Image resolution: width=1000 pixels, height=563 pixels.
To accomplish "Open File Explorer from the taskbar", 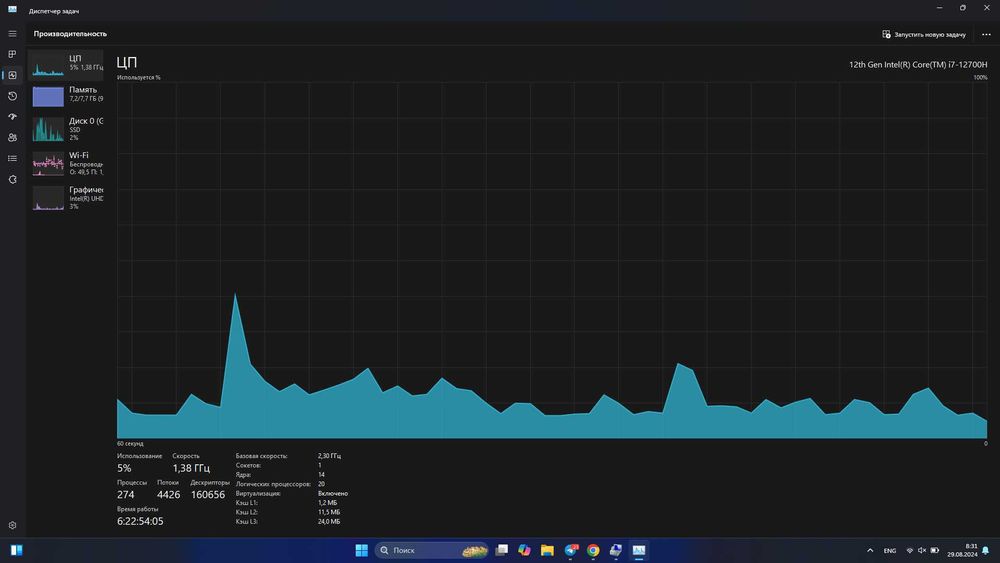I will [547, 550].
